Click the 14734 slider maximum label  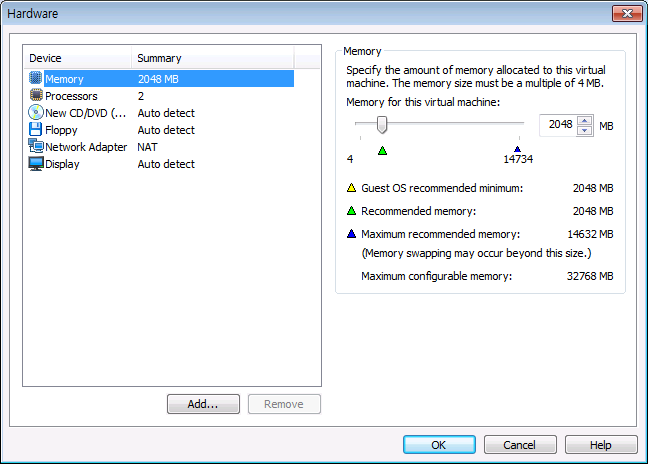[518, 159]
